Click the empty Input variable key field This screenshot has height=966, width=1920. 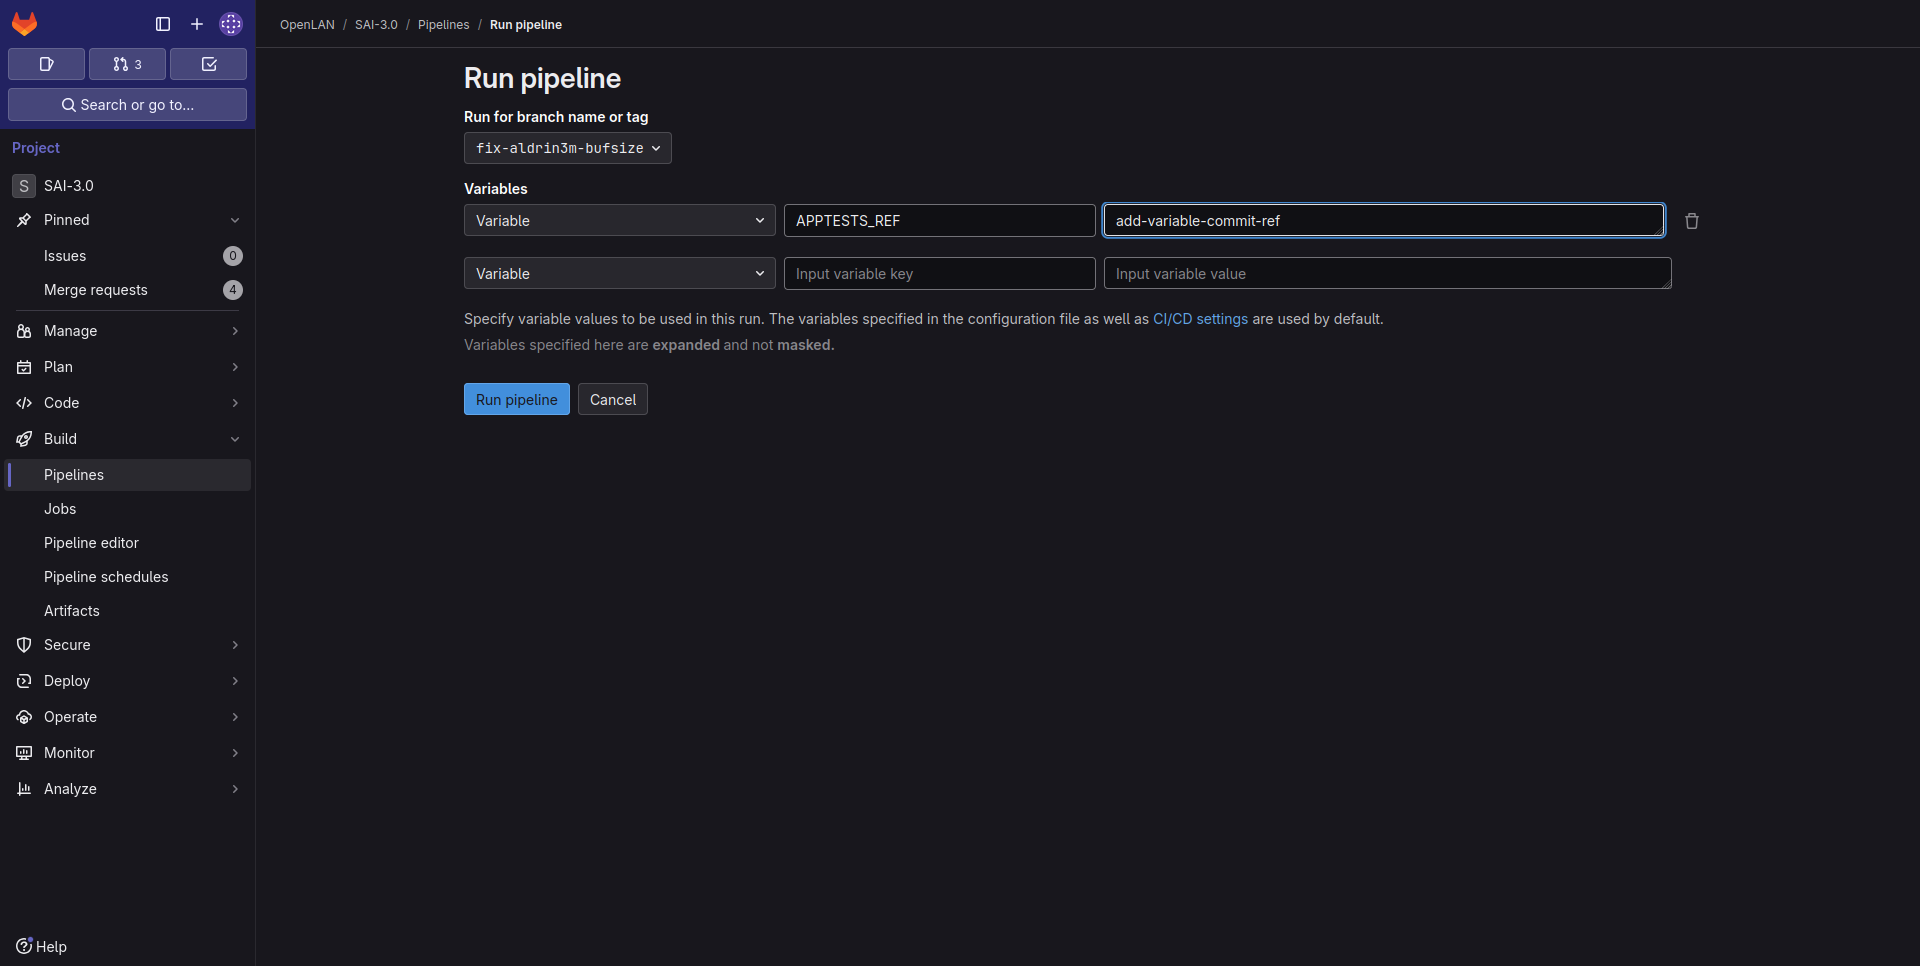tap(939, 274)
